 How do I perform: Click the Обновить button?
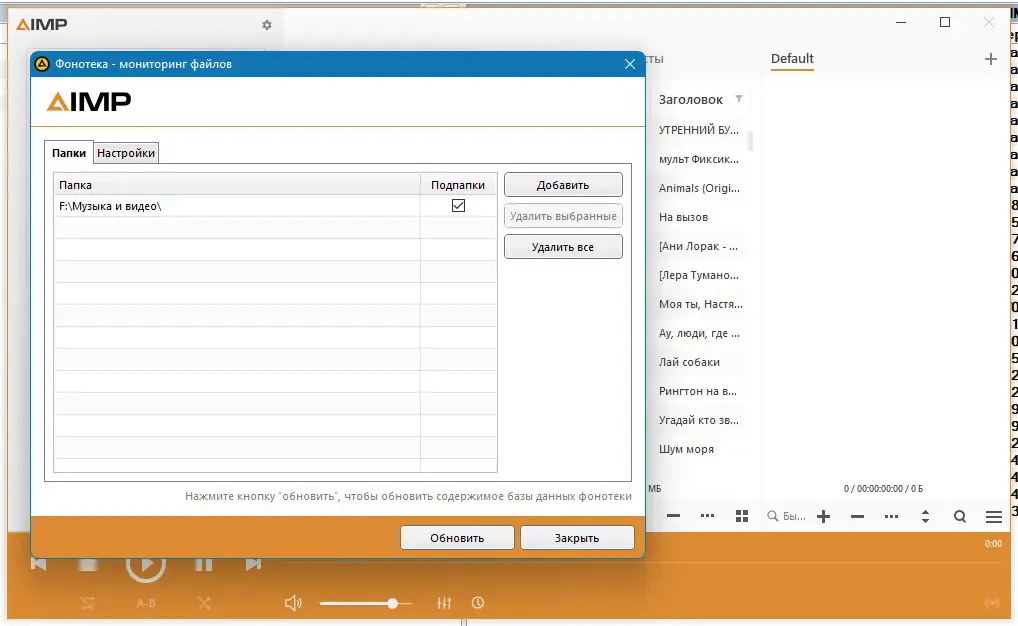pos(457,538)
